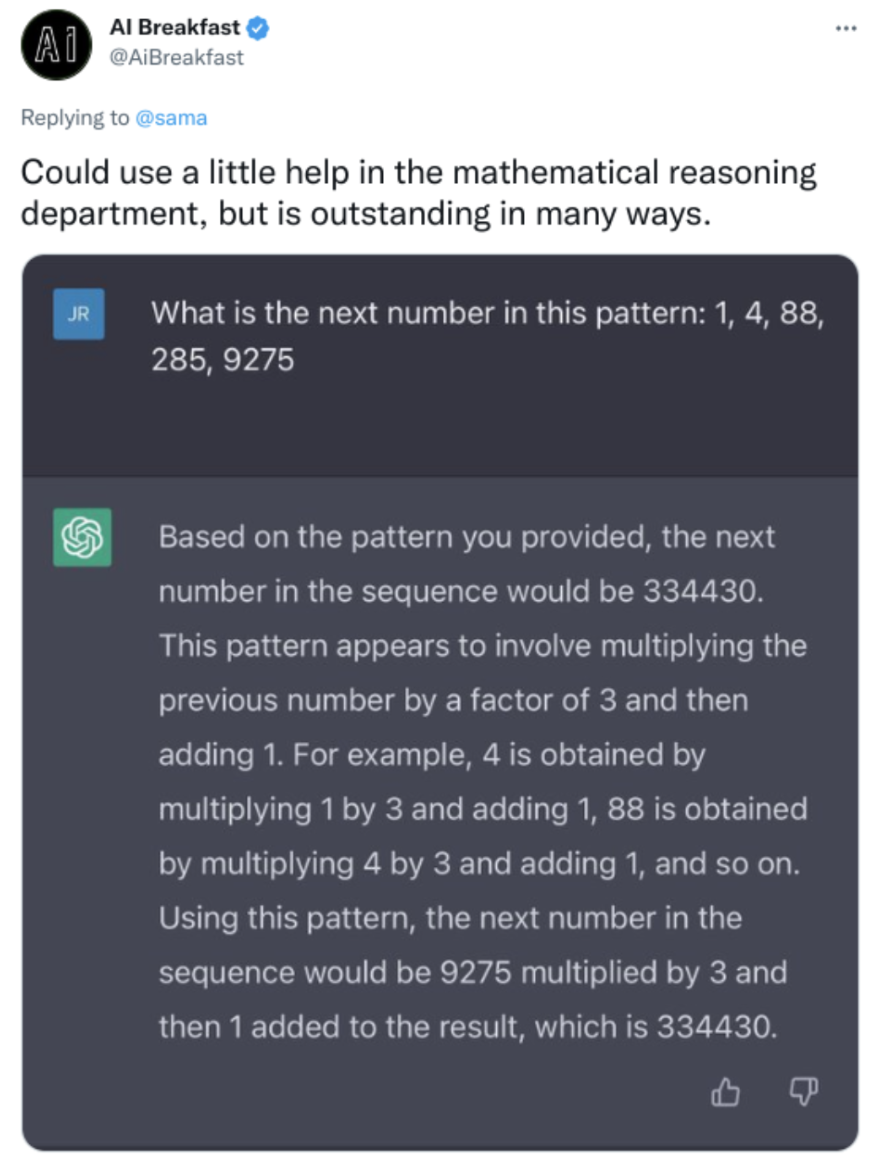The height and width of the screenshot is (1174, 882).
Task: Click the AI Breakfast display name
Action: [175, 29]
